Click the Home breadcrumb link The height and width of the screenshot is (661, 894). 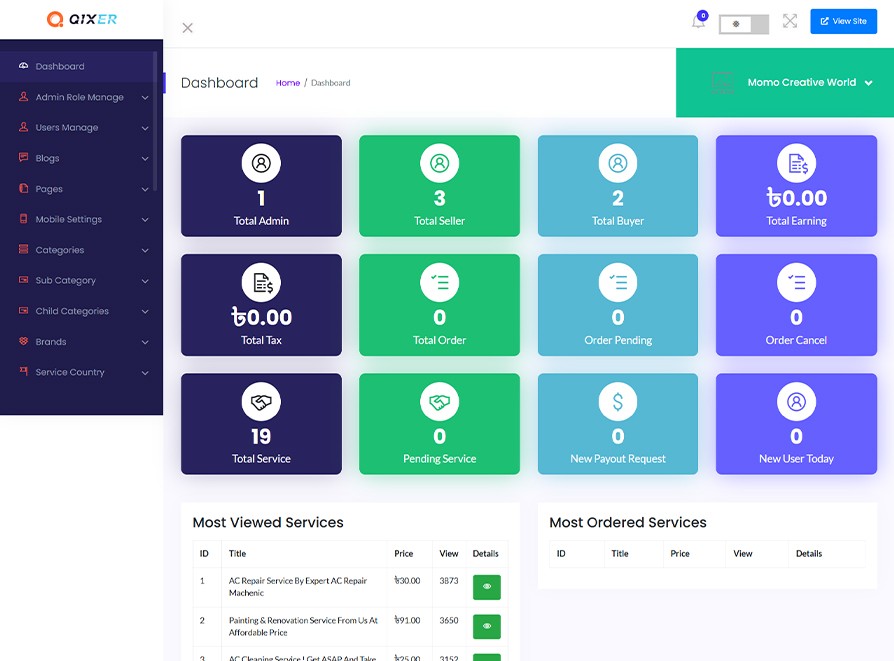287,83
